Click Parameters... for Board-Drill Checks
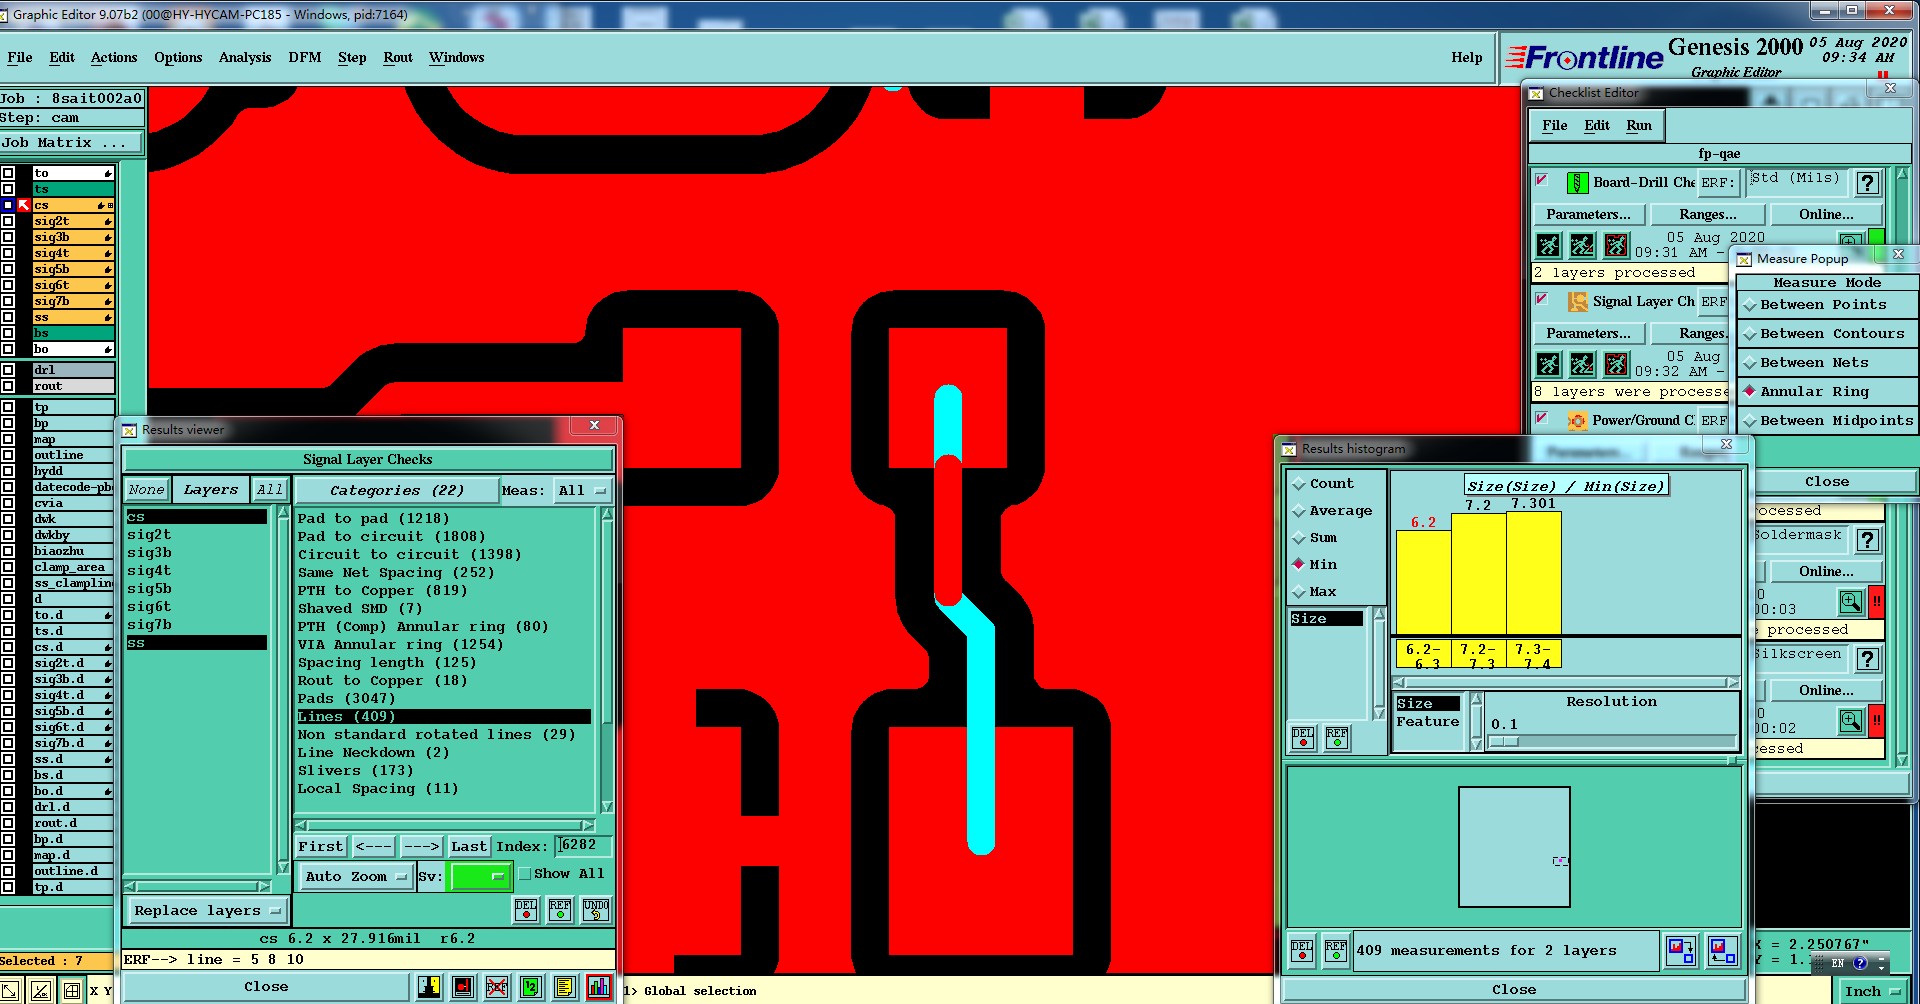The image size is (1920, 1004). (x=1588, y=214)
